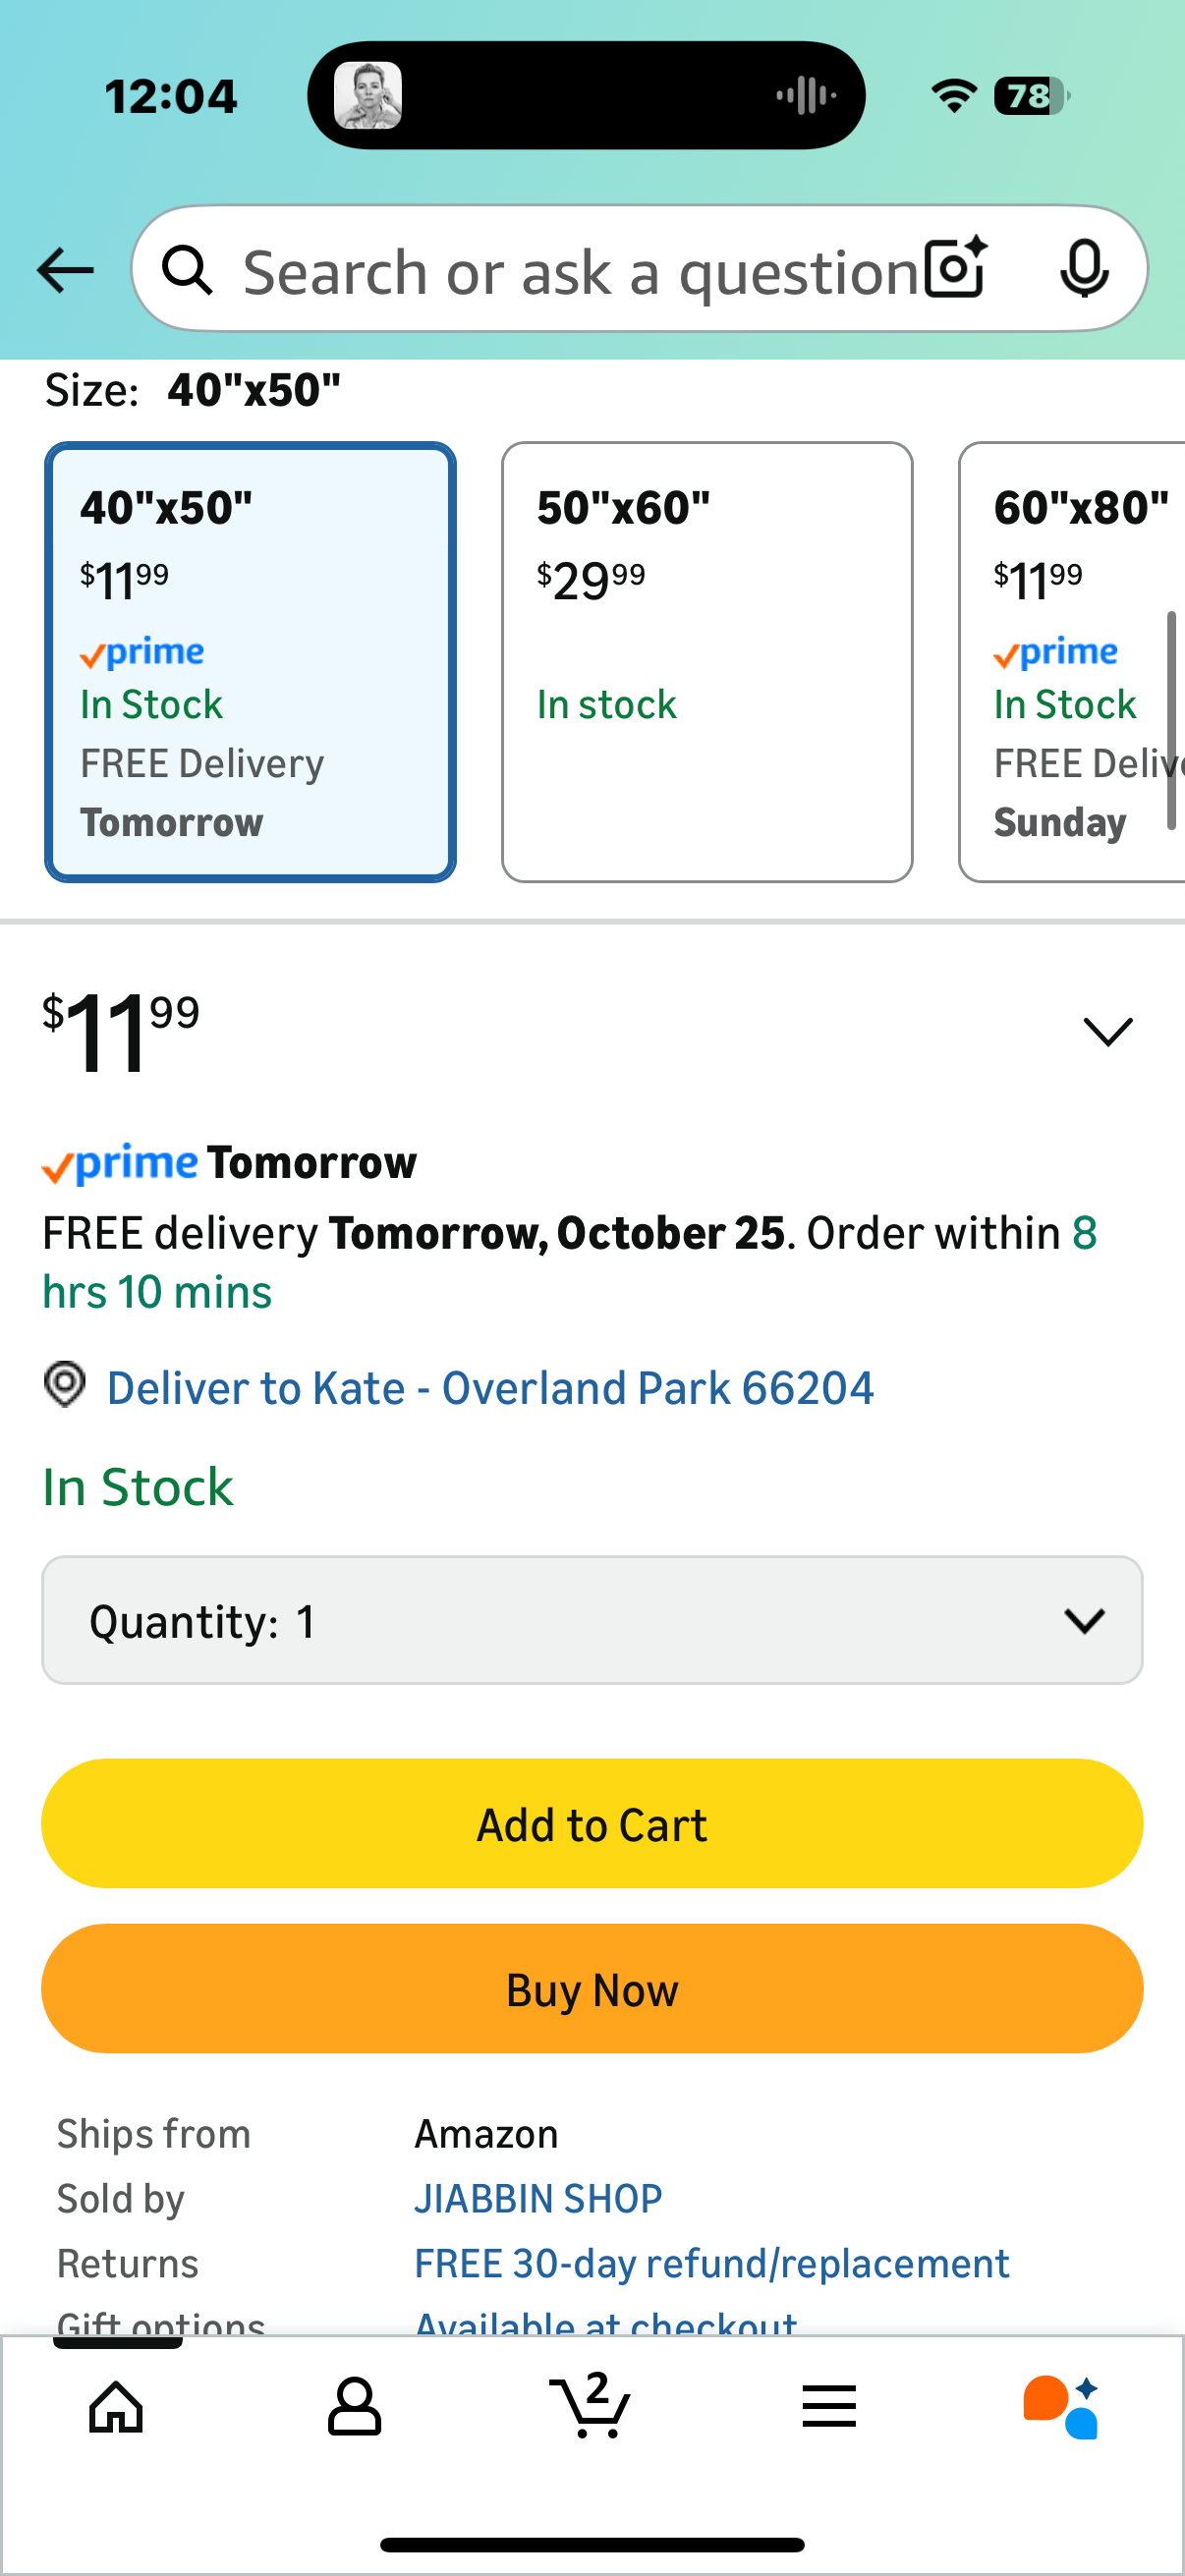Open the account profile icon

click(354, 2406)
